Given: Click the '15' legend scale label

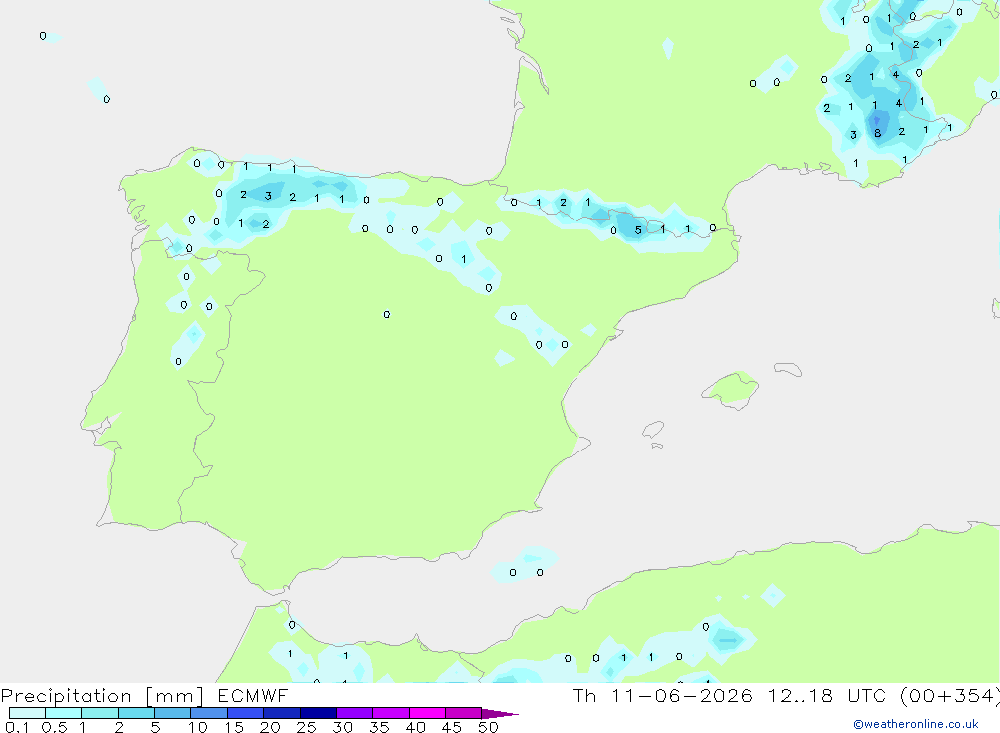Looking at the screenshot, I should click(x=234, y=727).
